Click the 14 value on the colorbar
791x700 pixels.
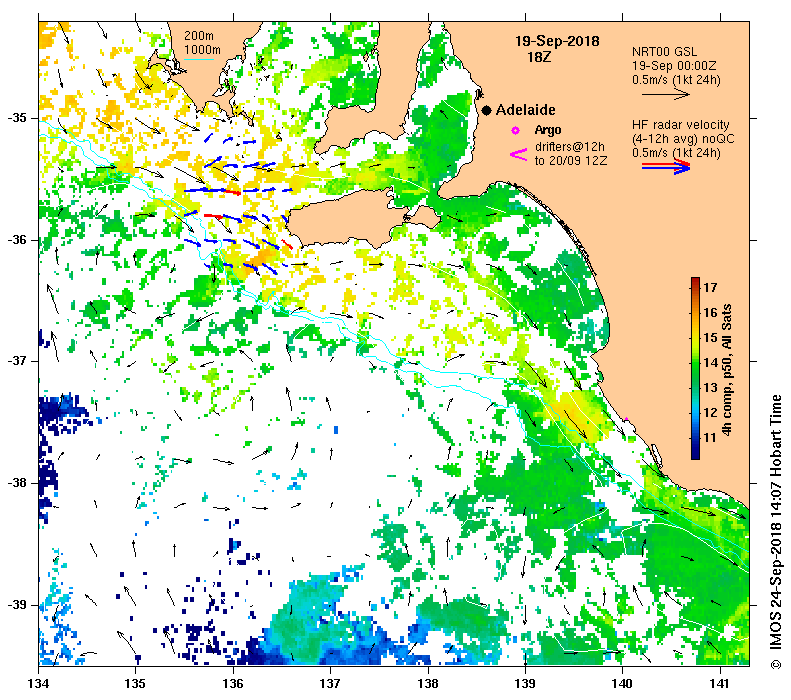[710, 362]
